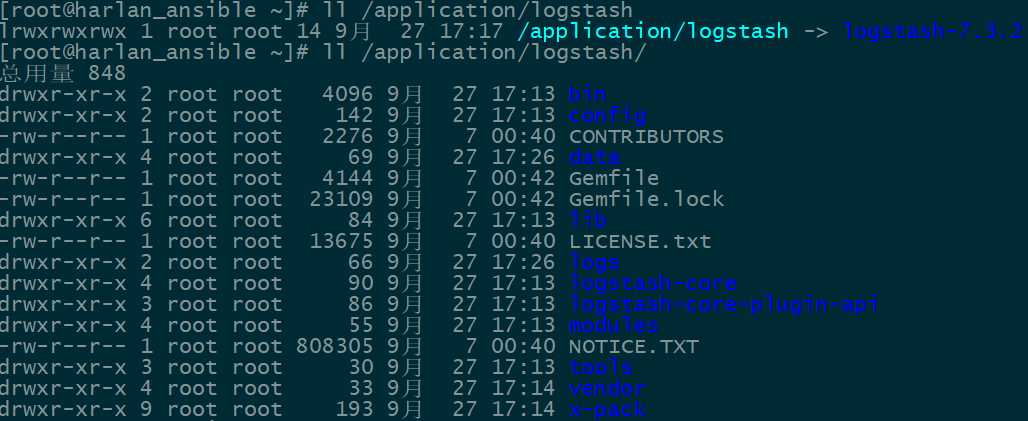Select size 142 in config row
The height and width of the screenshot is (421, 1028).
pyautogui.click(x=354, y=116)
